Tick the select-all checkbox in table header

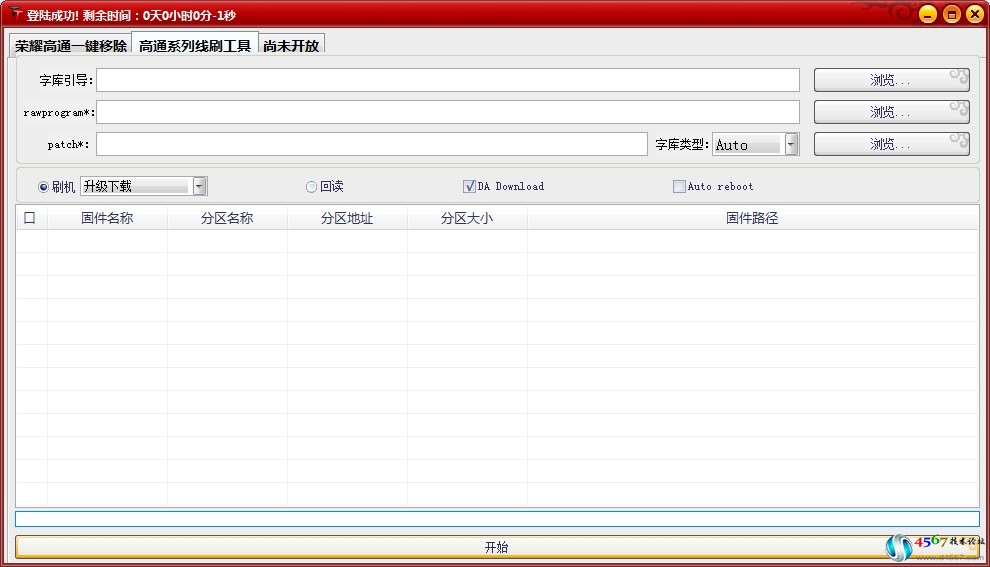(x=30, y=218)
